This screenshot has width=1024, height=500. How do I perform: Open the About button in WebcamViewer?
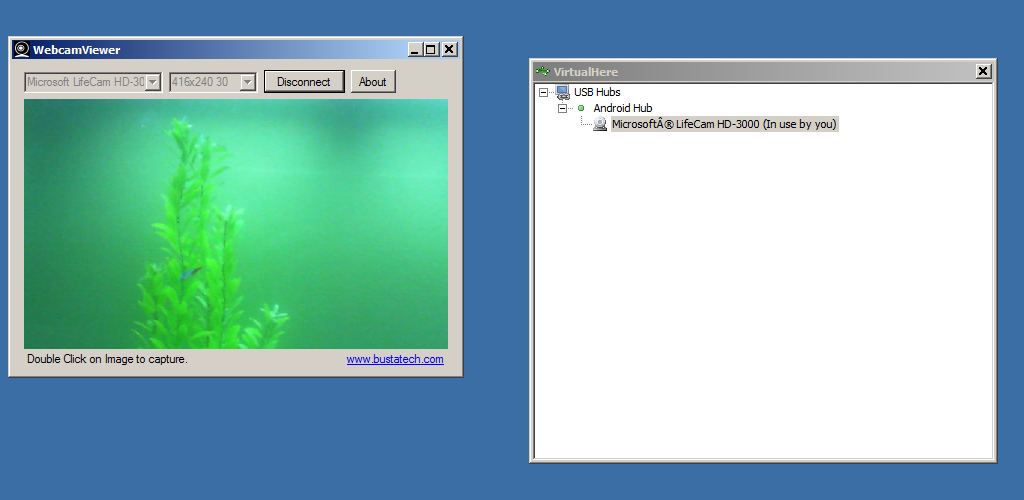click(x=373, y=82)
